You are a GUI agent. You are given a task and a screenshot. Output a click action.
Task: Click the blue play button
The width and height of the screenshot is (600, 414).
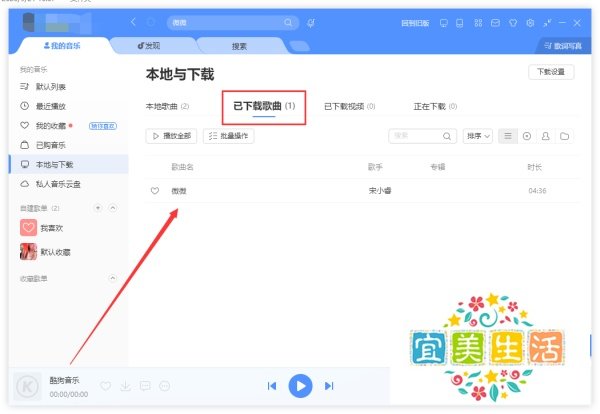(300, 386)
